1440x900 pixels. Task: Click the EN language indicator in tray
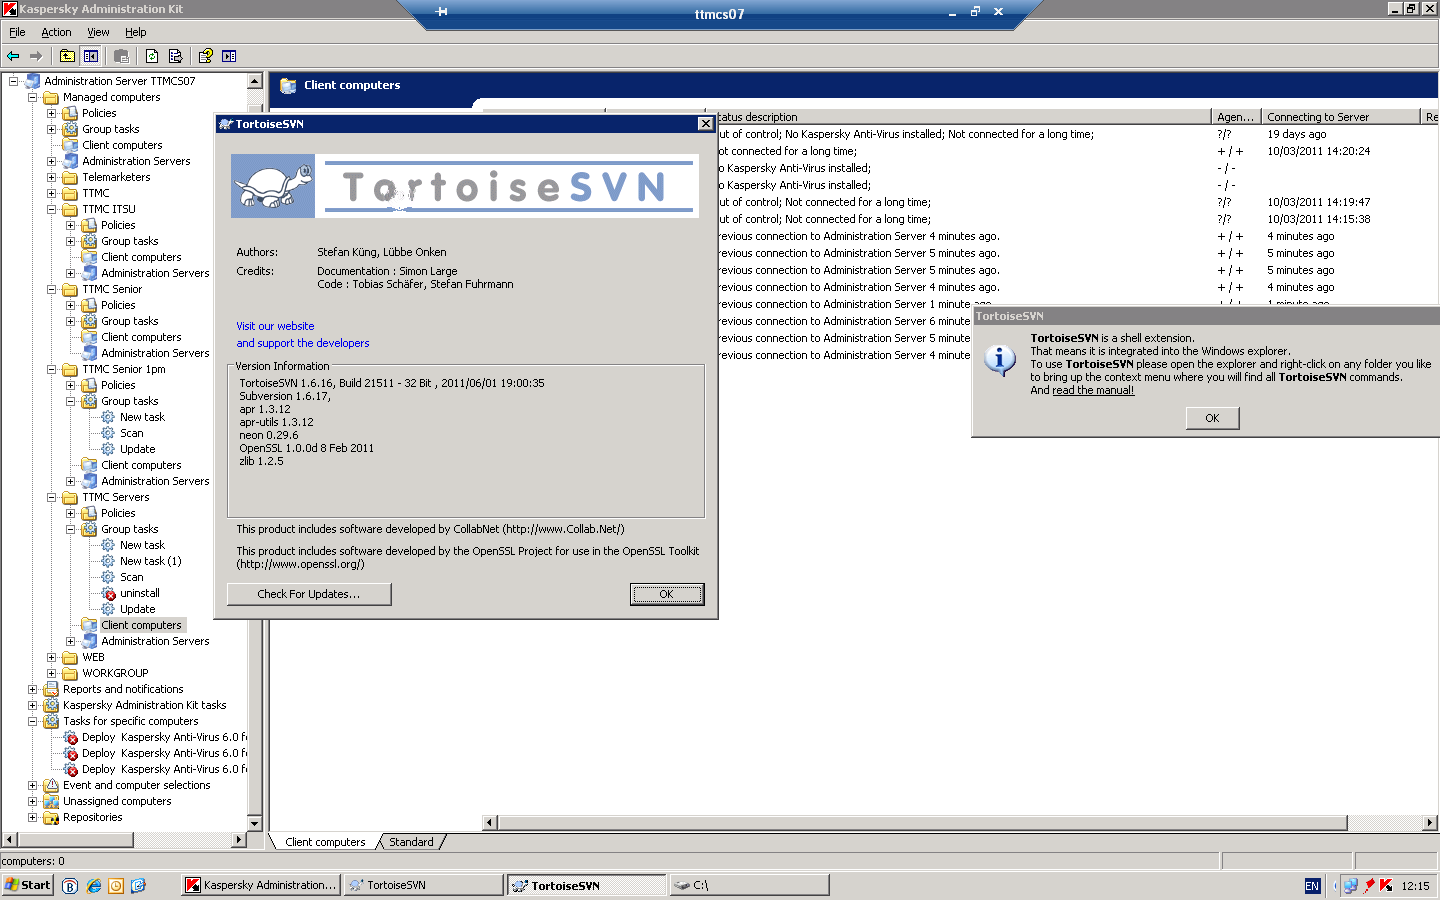pos(1312,886)
